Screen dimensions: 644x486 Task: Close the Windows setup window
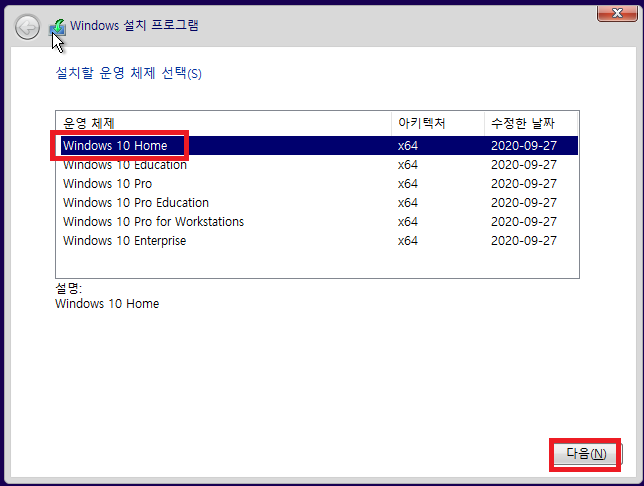617,13
